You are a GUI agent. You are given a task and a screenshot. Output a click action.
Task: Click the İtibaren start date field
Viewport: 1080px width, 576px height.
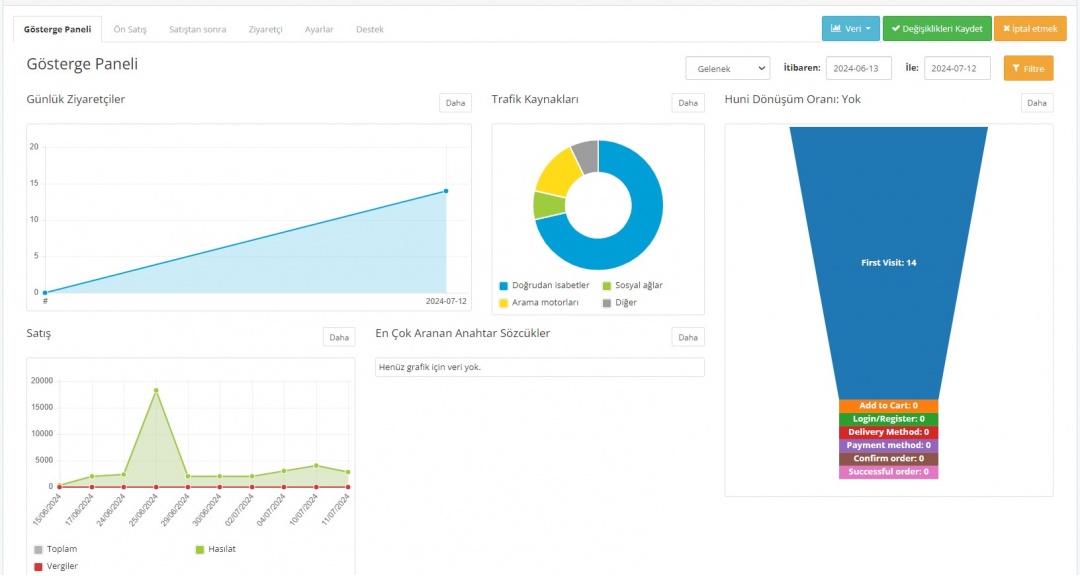[858, 69]
